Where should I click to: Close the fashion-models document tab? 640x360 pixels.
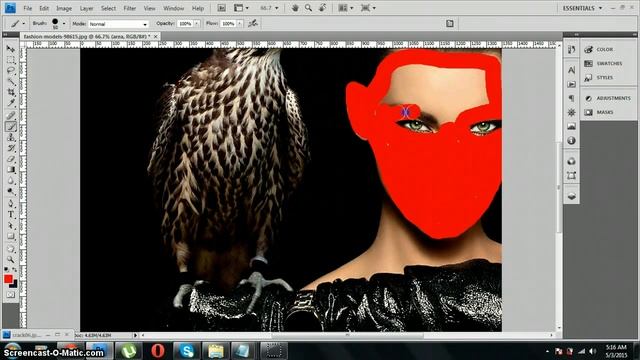click(156, 36)
